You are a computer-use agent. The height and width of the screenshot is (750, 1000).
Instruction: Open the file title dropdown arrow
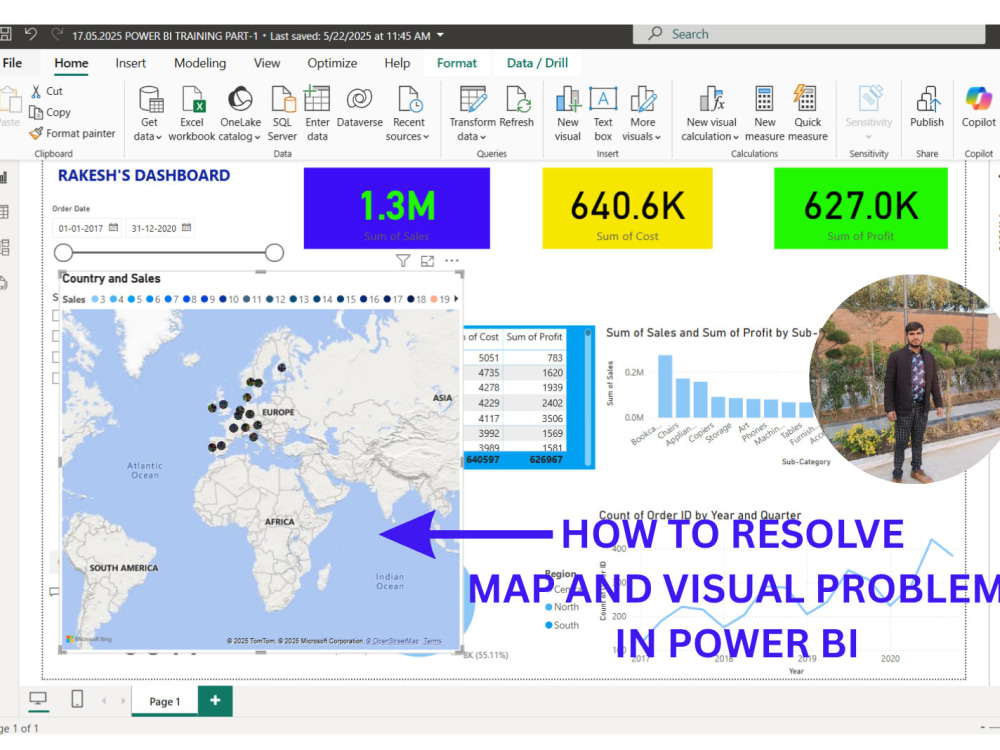click(x=440, y=36)
